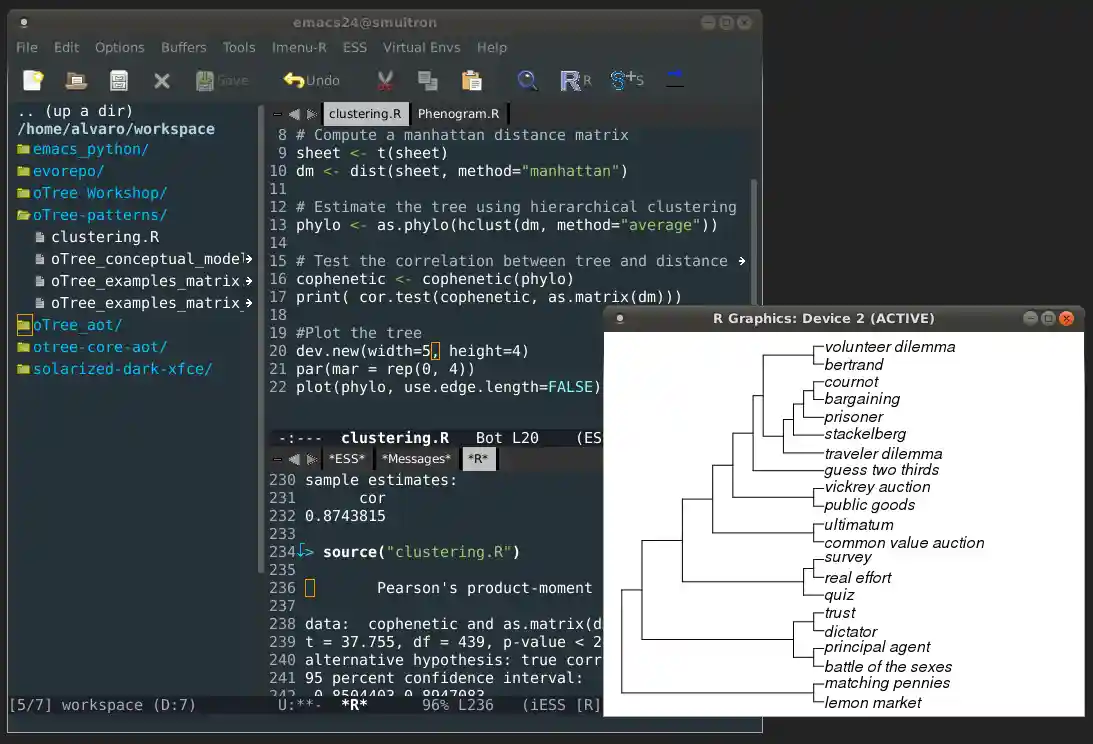Image resolution: width=1093 pixels, height=744 pixels.
Task: Start an S+ session using the S+ icon
Action: [x=627, y=80]
